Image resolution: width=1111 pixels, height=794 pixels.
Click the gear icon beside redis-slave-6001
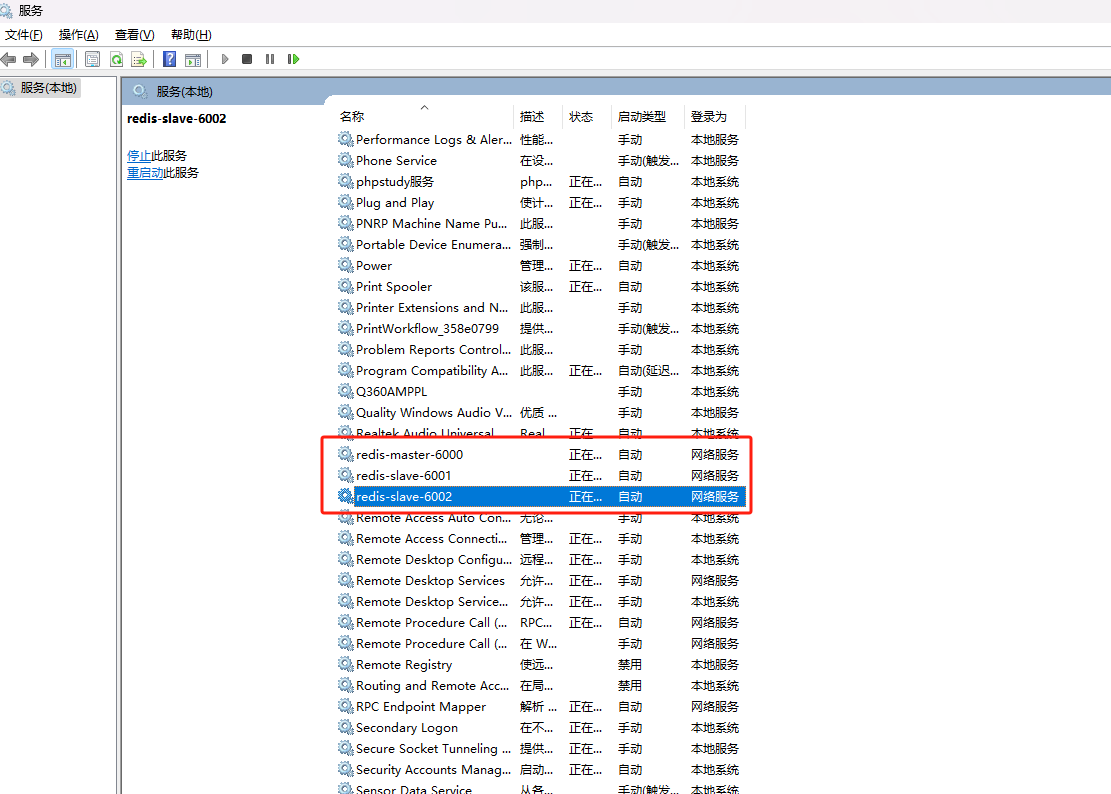coord(346,475)
